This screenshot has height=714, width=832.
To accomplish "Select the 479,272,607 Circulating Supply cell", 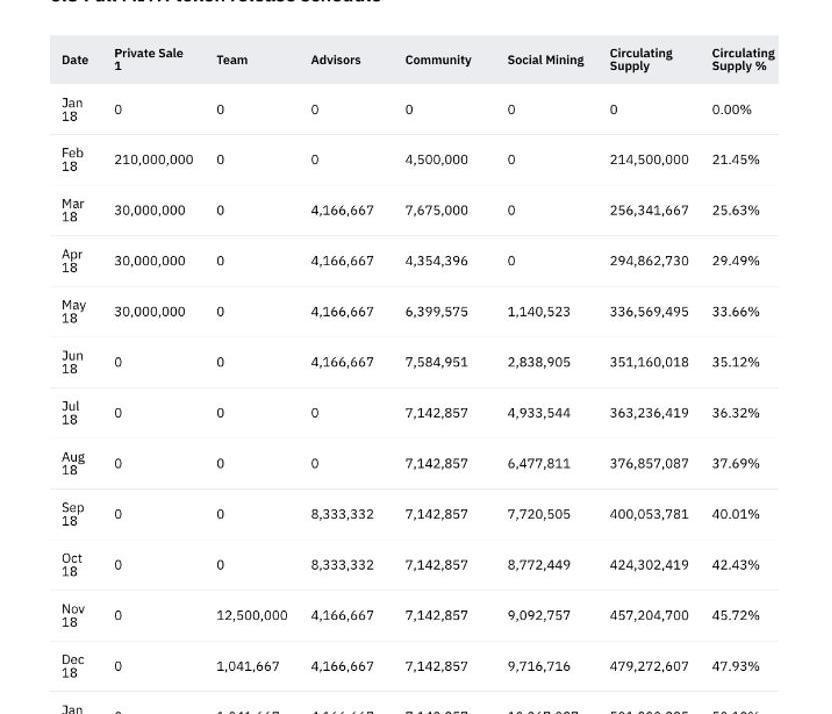I will pyautogui.click(x=649, y=666).
